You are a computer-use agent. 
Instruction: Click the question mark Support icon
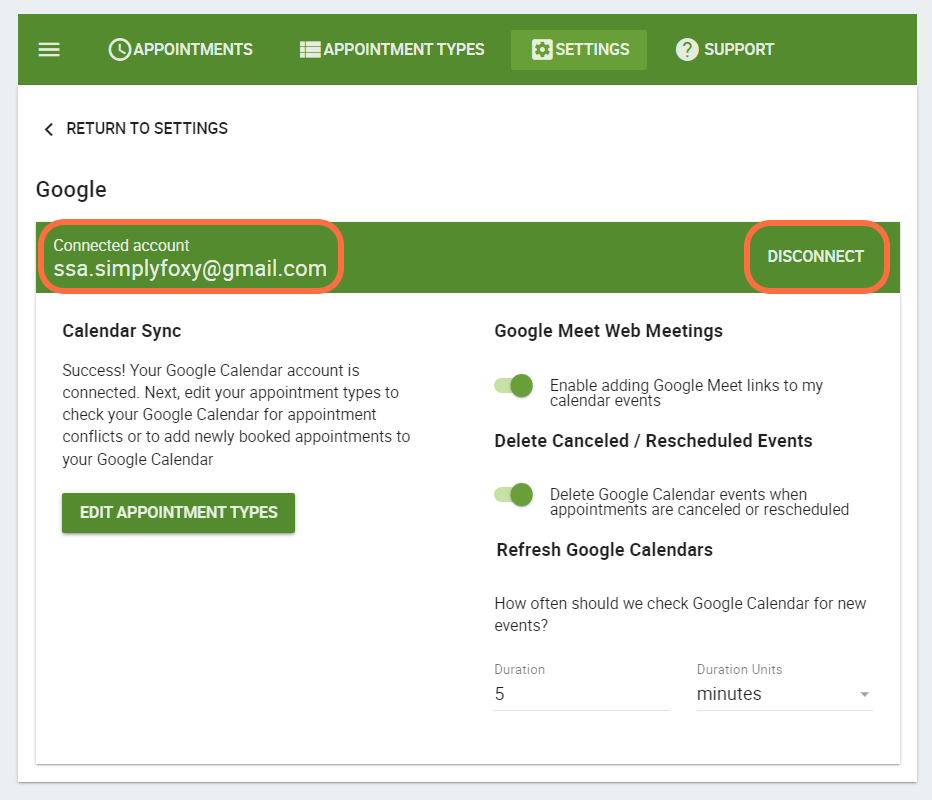687,49
